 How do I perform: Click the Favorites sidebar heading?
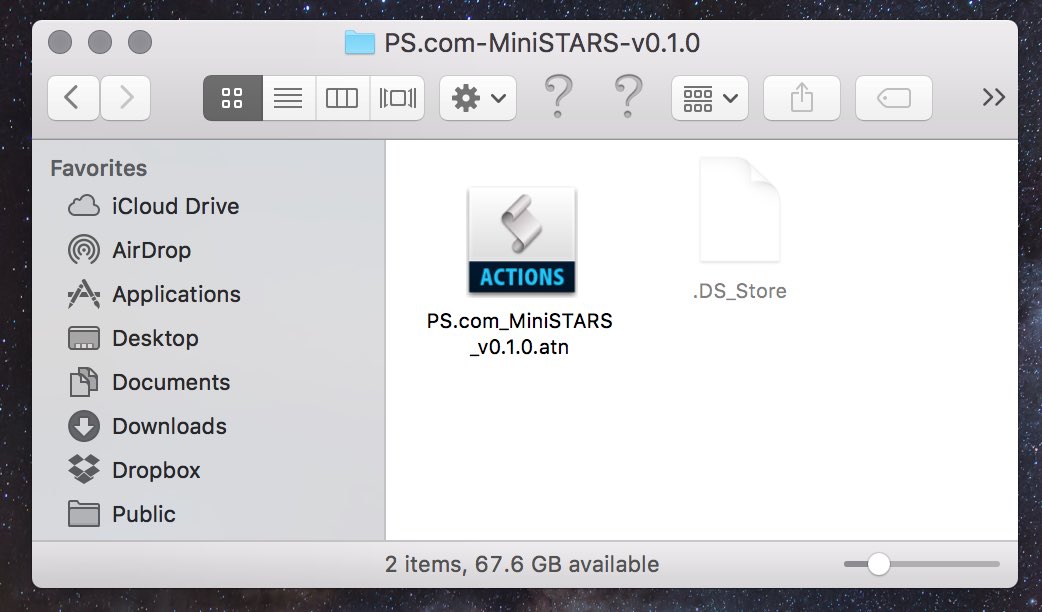pos(98,168)
